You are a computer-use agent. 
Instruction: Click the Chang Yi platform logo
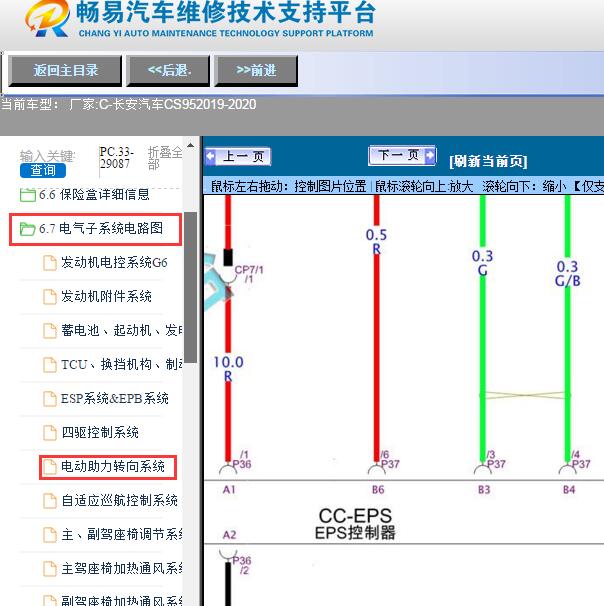47,18
